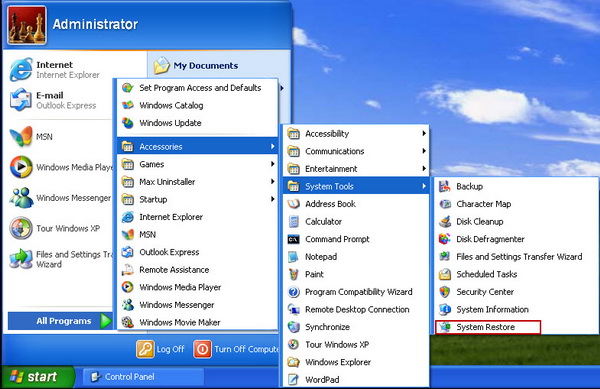Viewport: 600px width, 389px height.
Task: Open Windows Catalog icon
Action: (x=127, y=105)
